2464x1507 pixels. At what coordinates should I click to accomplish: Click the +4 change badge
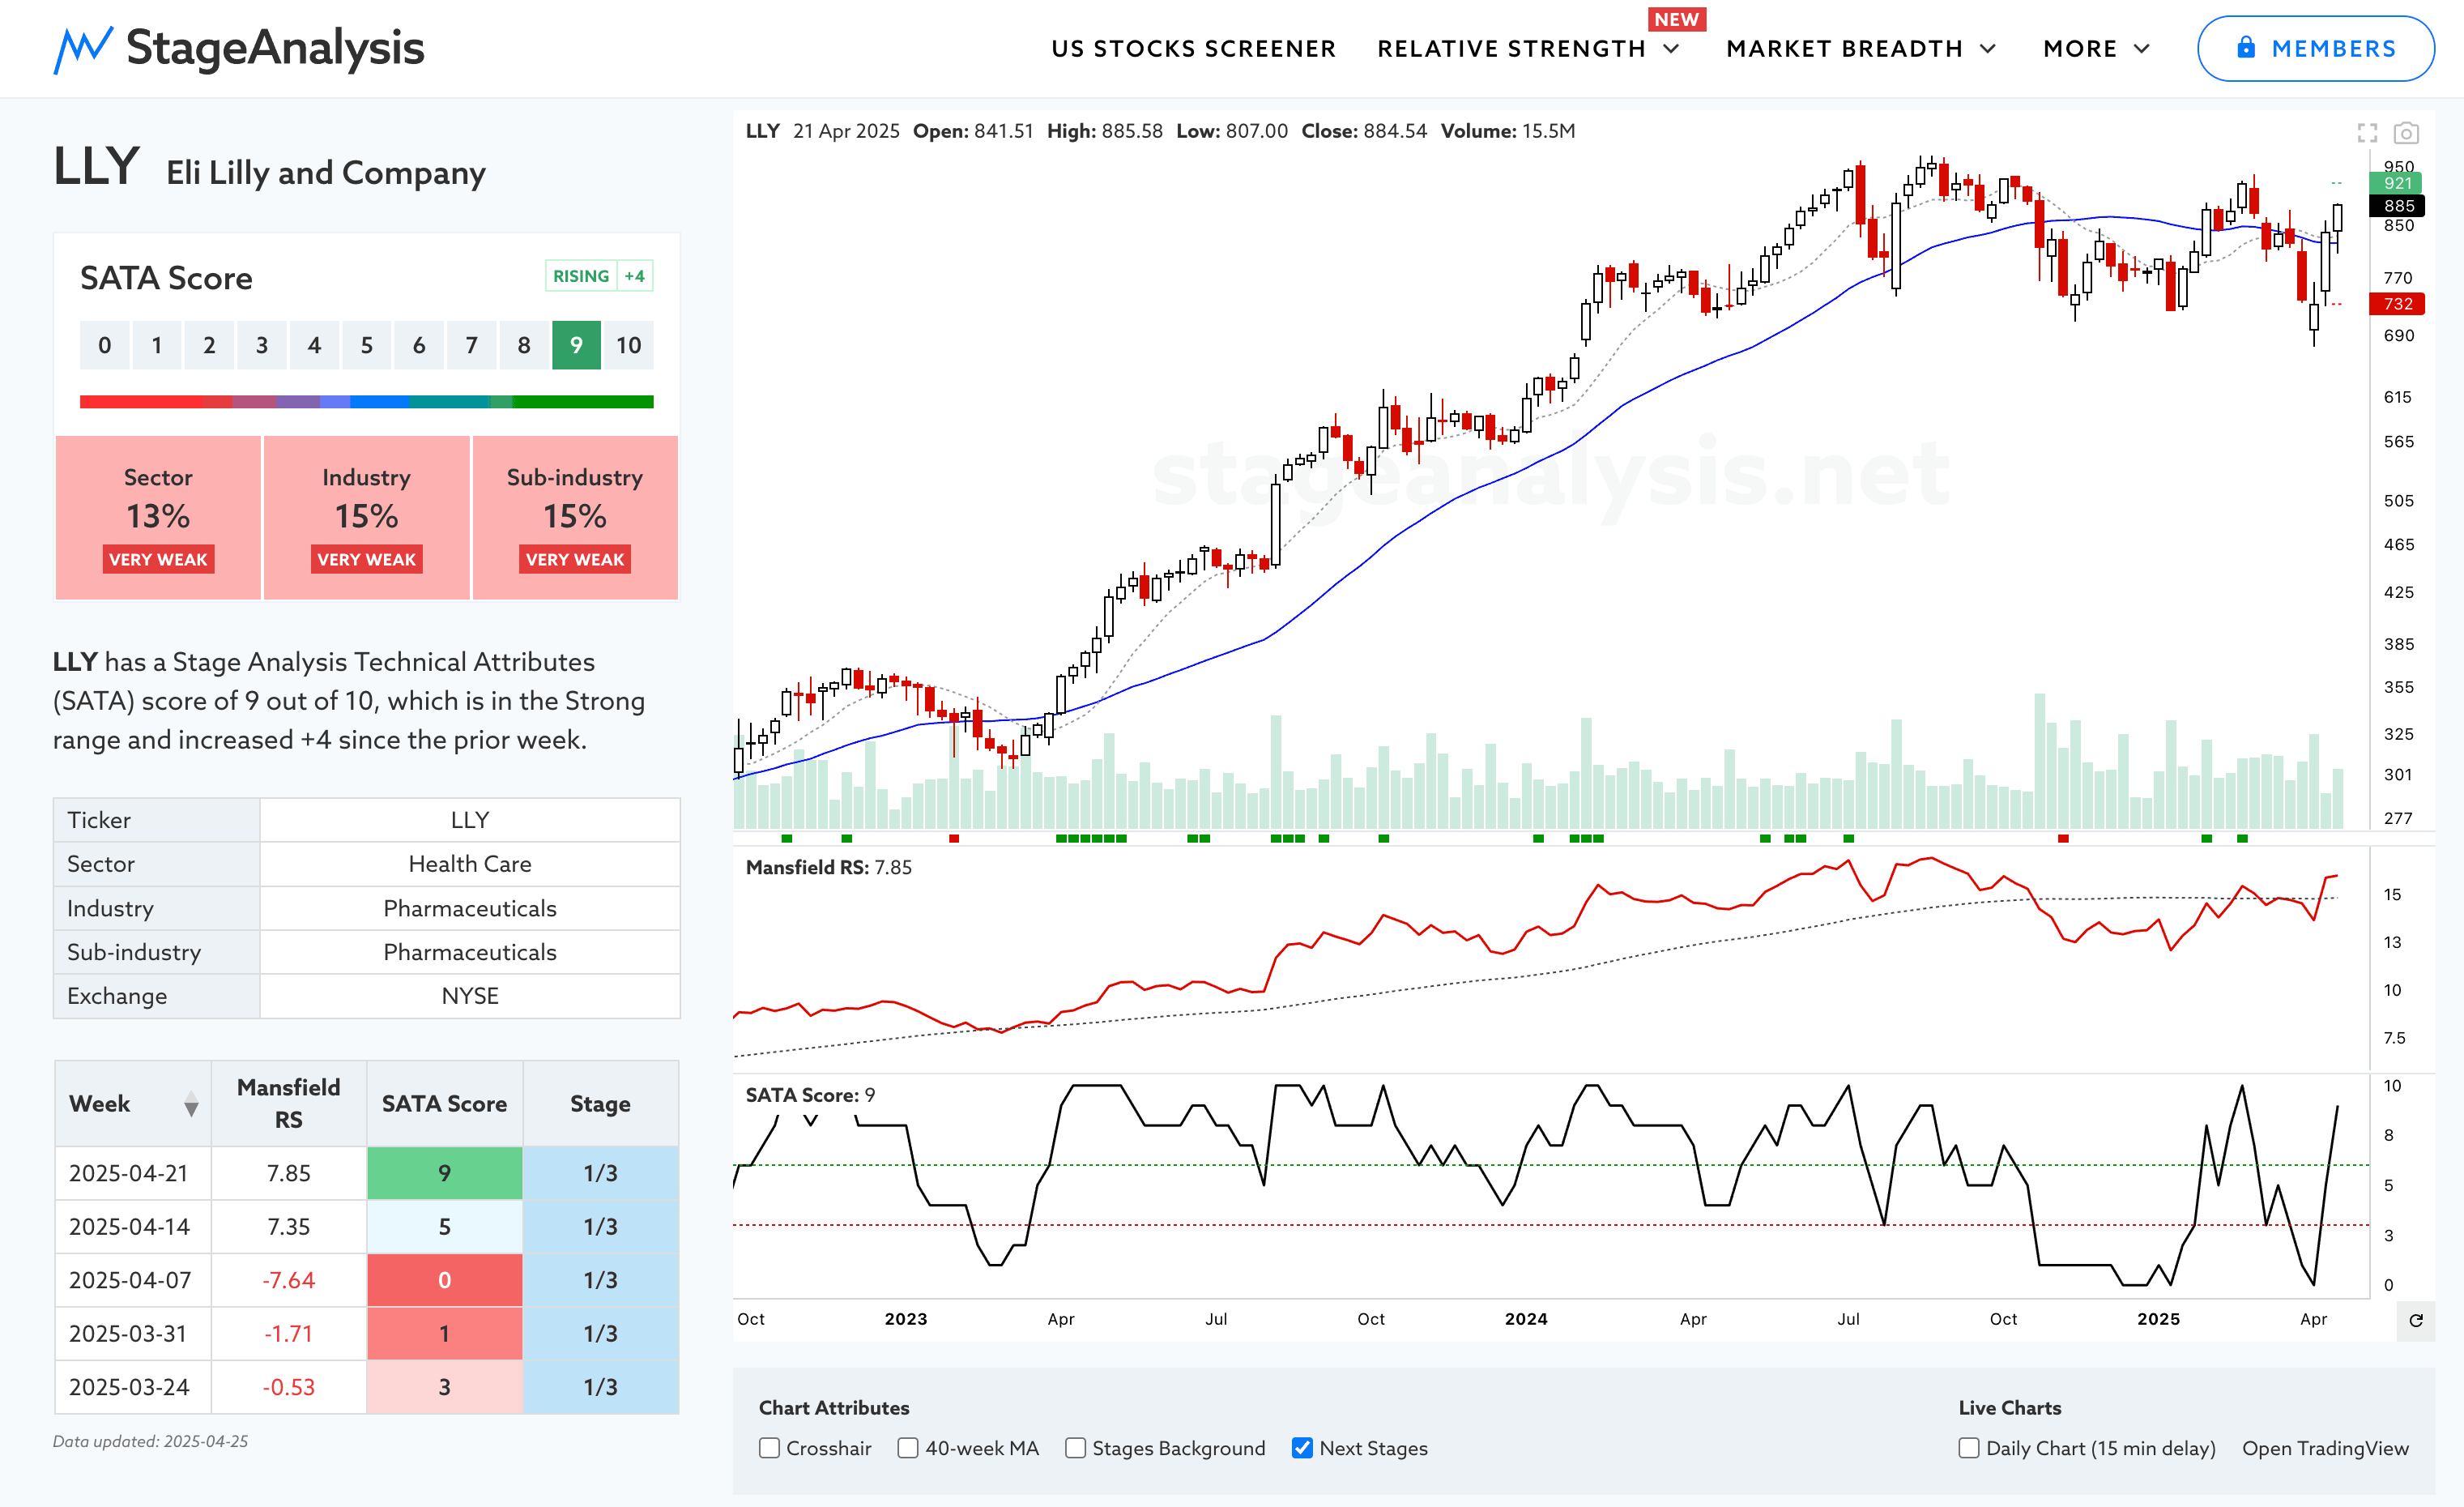pyautogui.click(x=634, y=276)
